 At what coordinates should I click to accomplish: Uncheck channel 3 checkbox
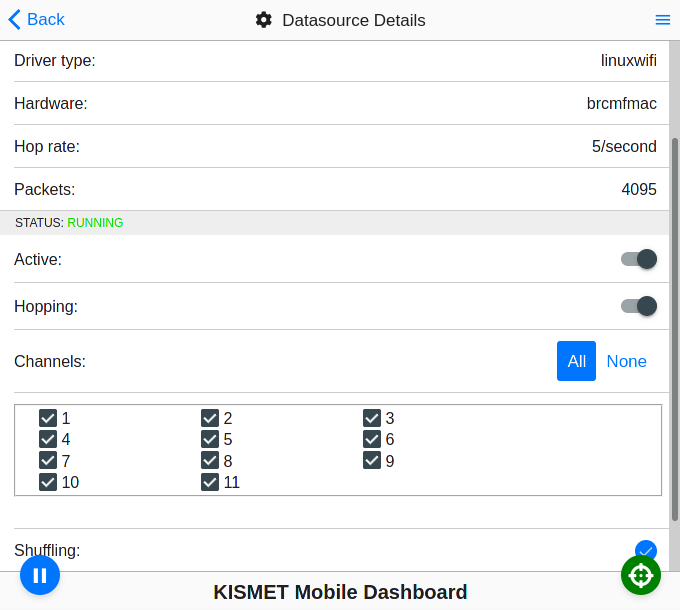(x=372, y=418)
